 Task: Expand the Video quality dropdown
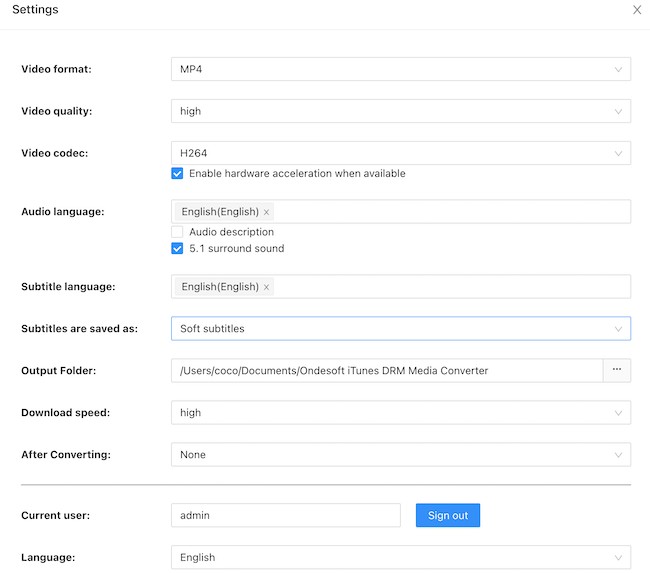pyautogui.click(x=400, y=111)
